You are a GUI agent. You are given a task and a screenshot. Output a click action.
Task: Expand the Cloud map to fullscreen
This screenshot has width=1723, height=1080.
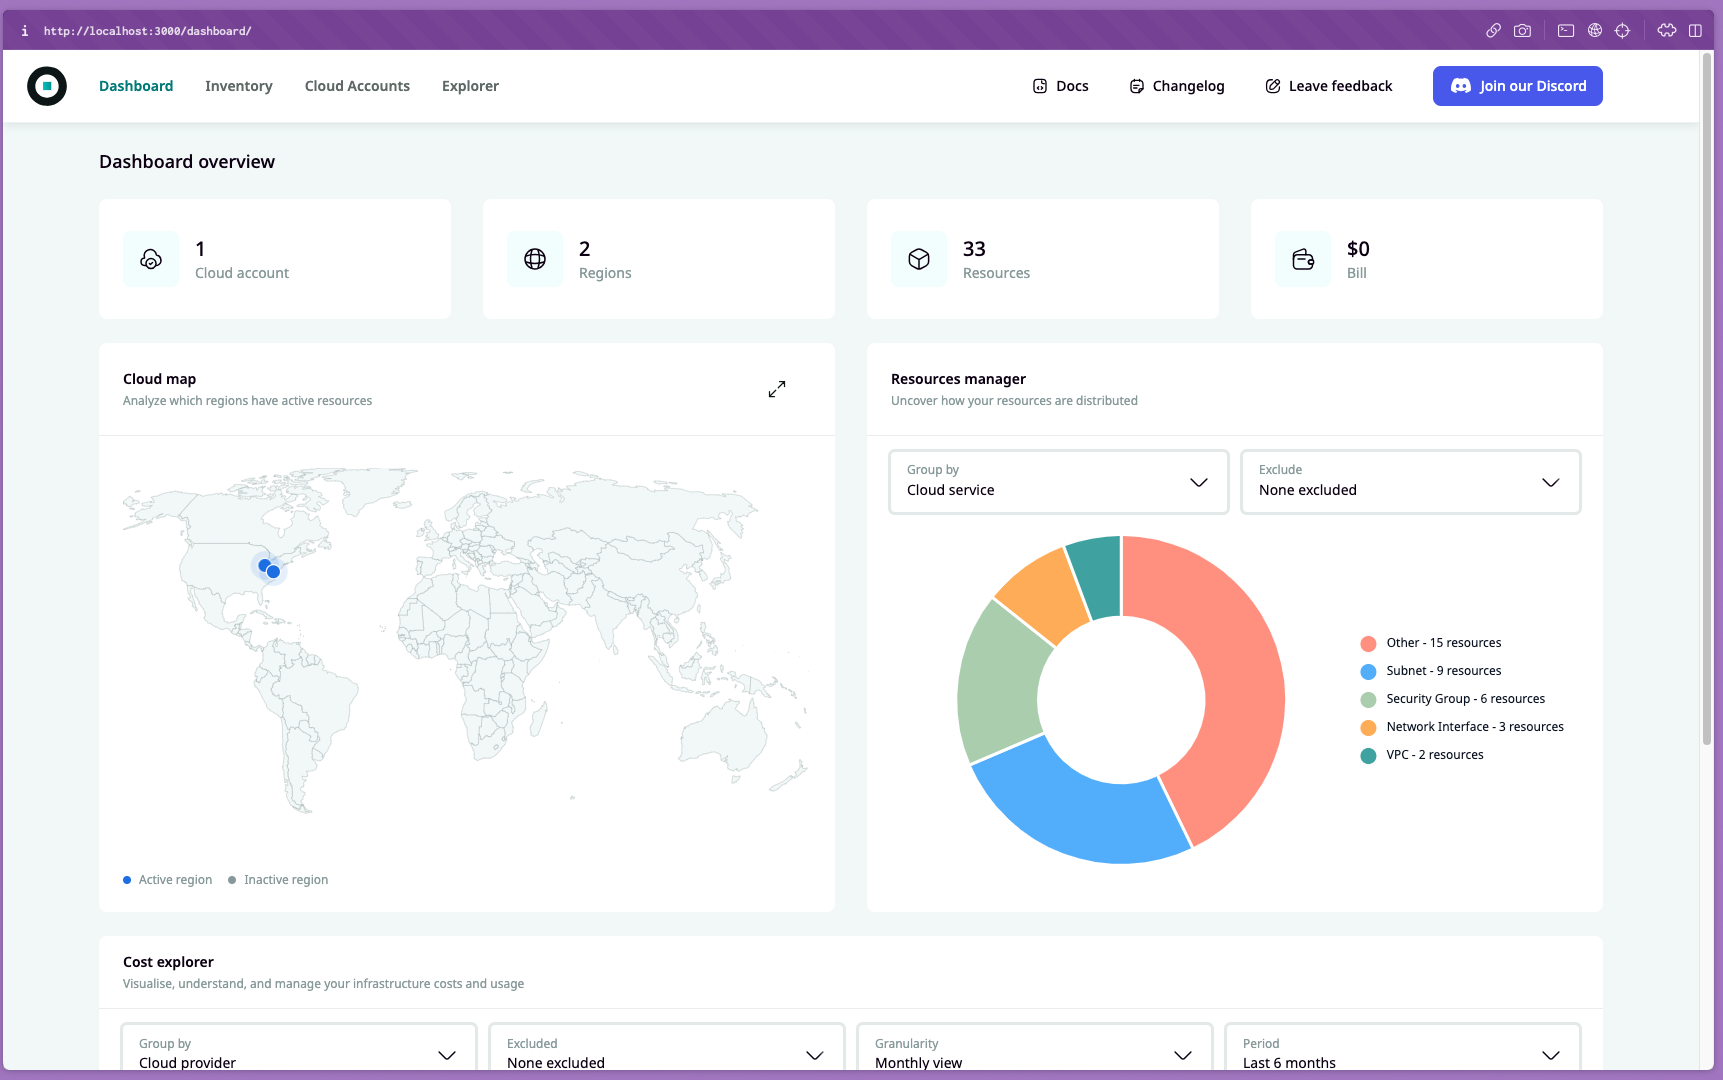point(777,389)
